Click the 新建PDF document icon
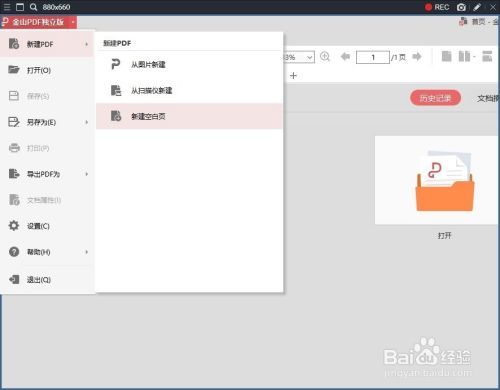 point(14,44)
